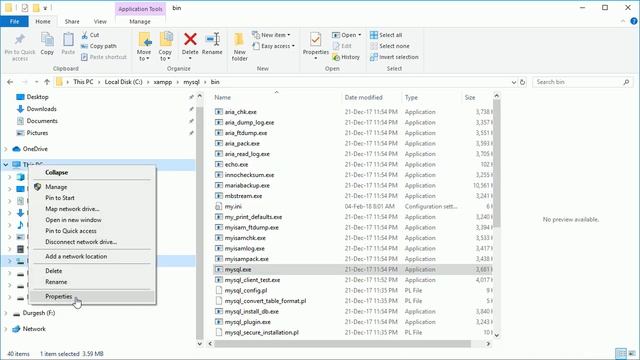Click the Paste shortcut button
The image size is (640, 360).
tap(104, 57)
